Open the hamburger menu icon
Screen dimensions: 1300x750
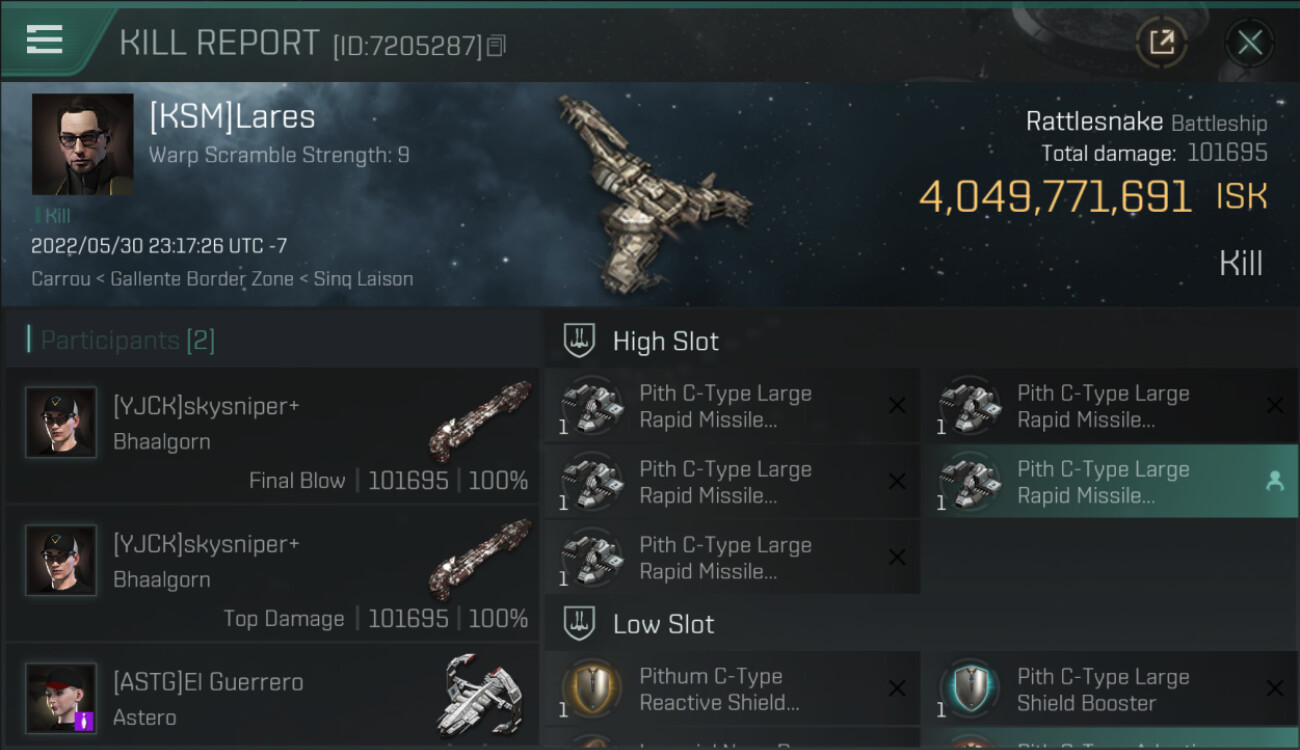44,40
